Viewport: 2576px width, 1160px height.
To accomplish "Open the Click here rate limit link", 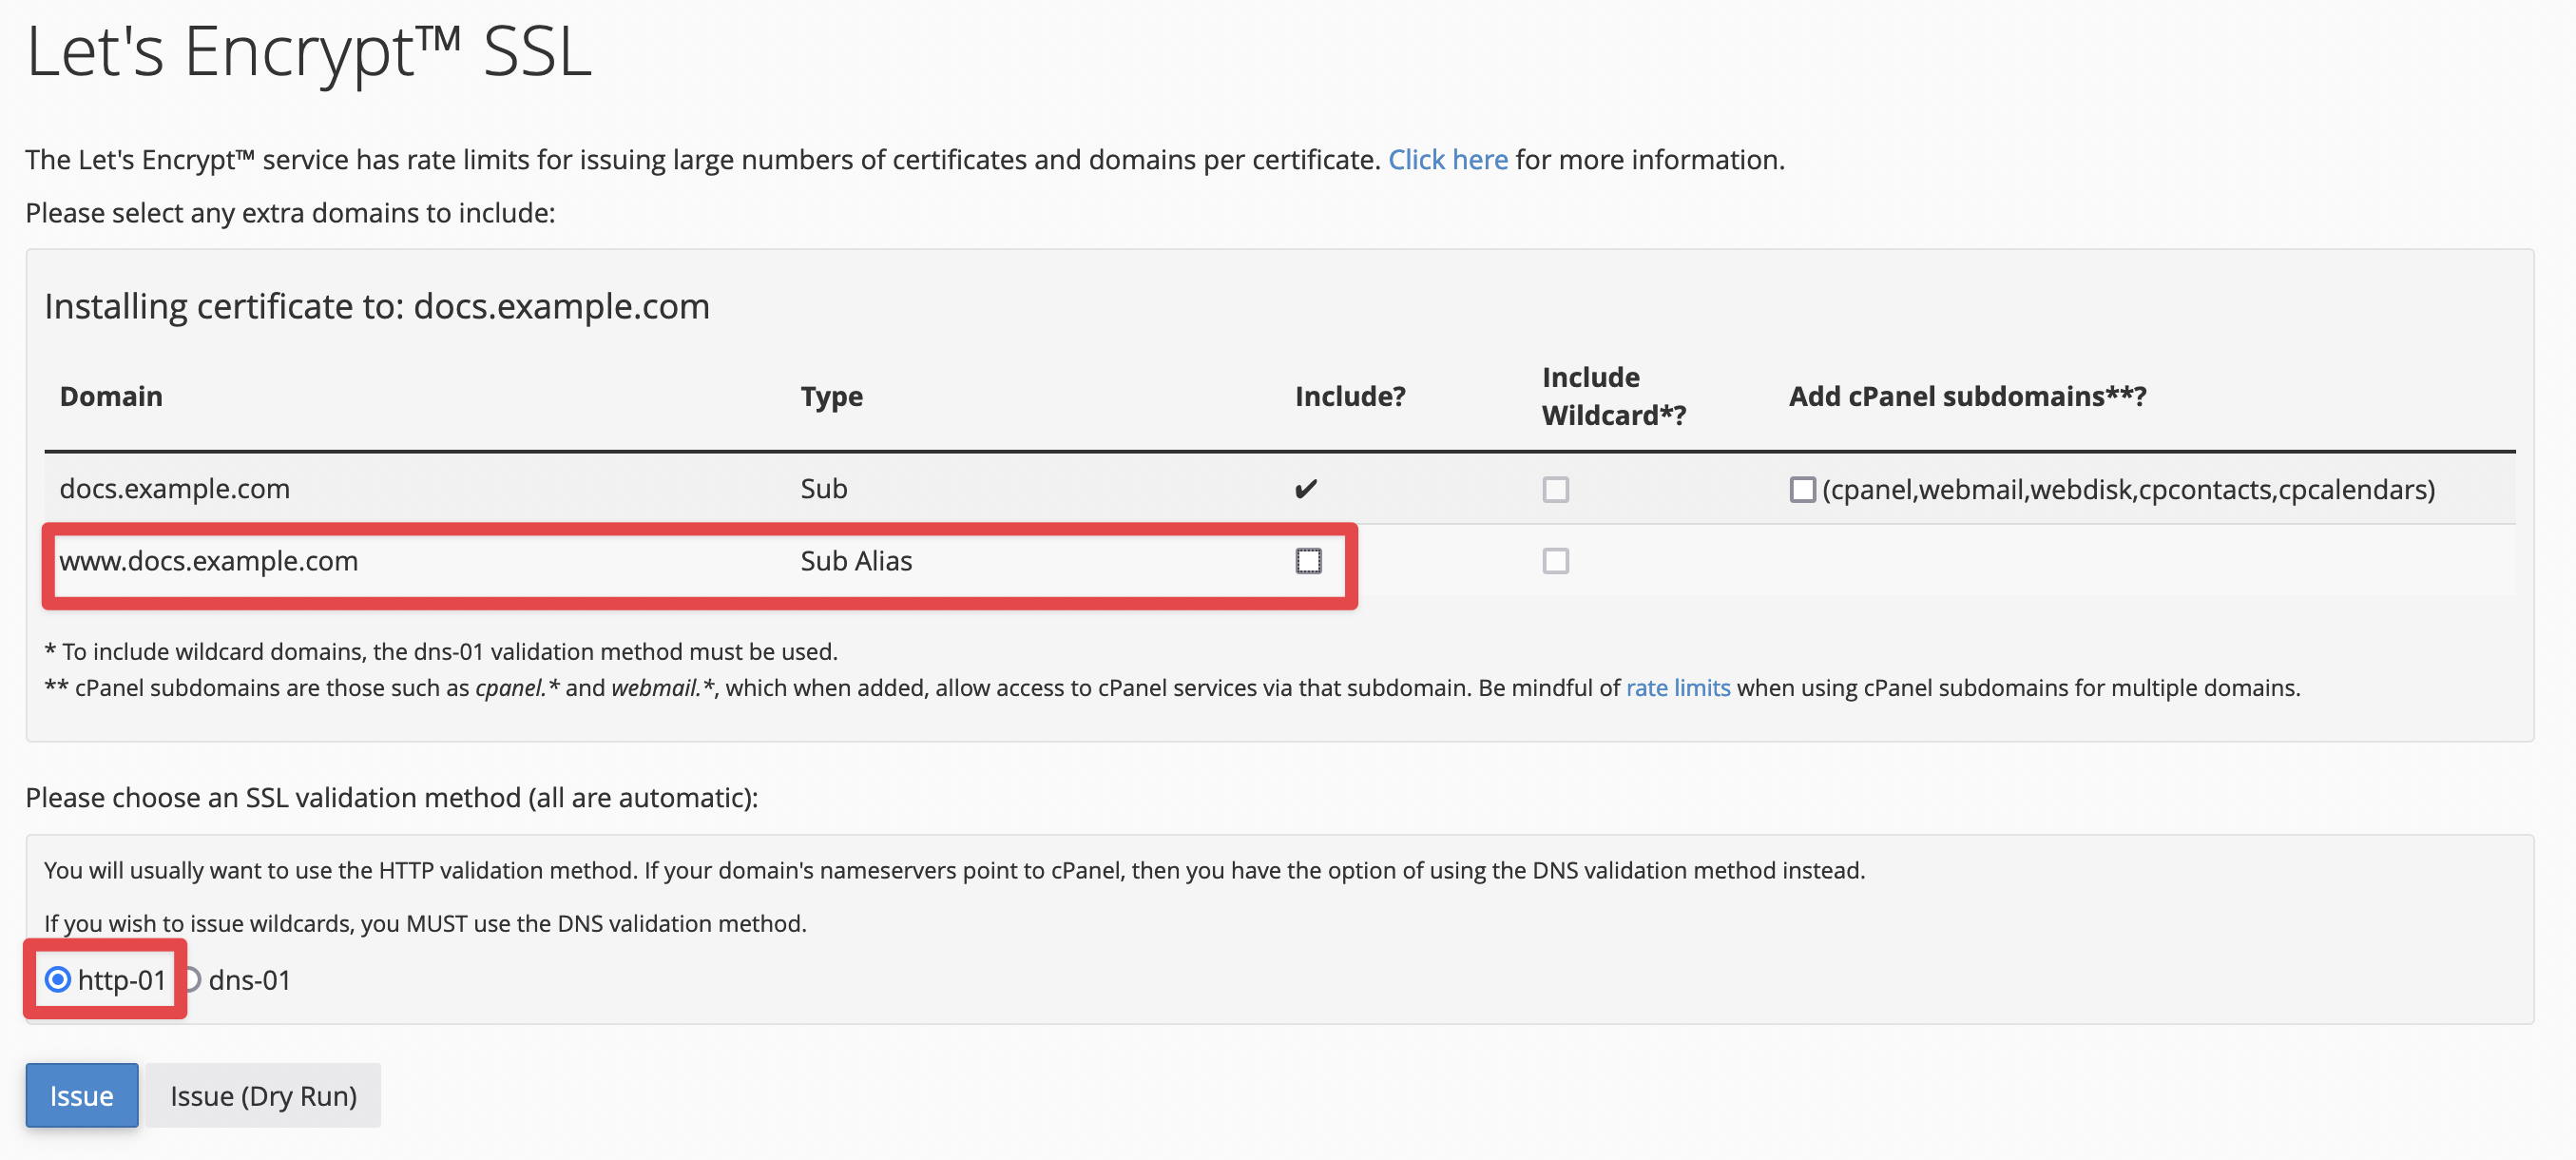I will coord(1447,159).
